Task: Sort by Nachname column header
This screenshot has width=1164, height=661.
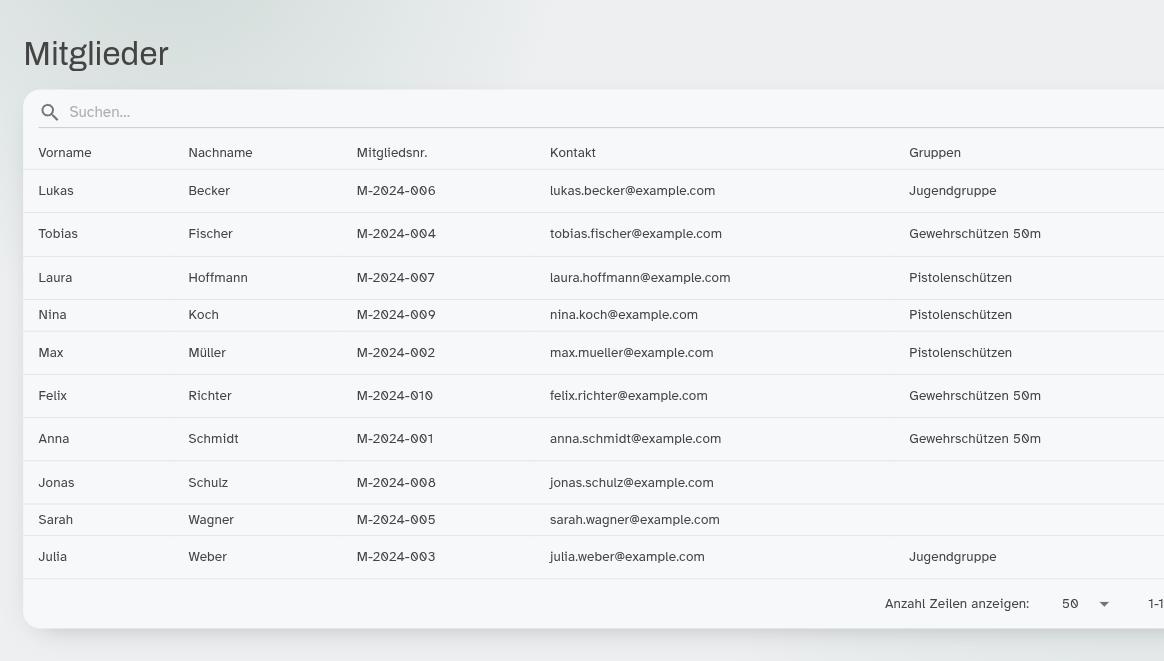Action: (x=220, y=153)
